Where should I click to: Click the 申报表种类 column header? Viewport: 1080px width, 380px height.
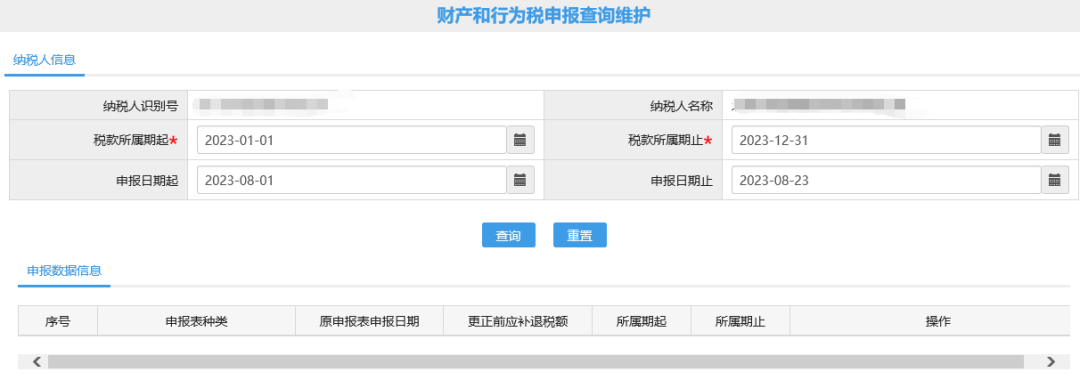(x=196, y=321)
